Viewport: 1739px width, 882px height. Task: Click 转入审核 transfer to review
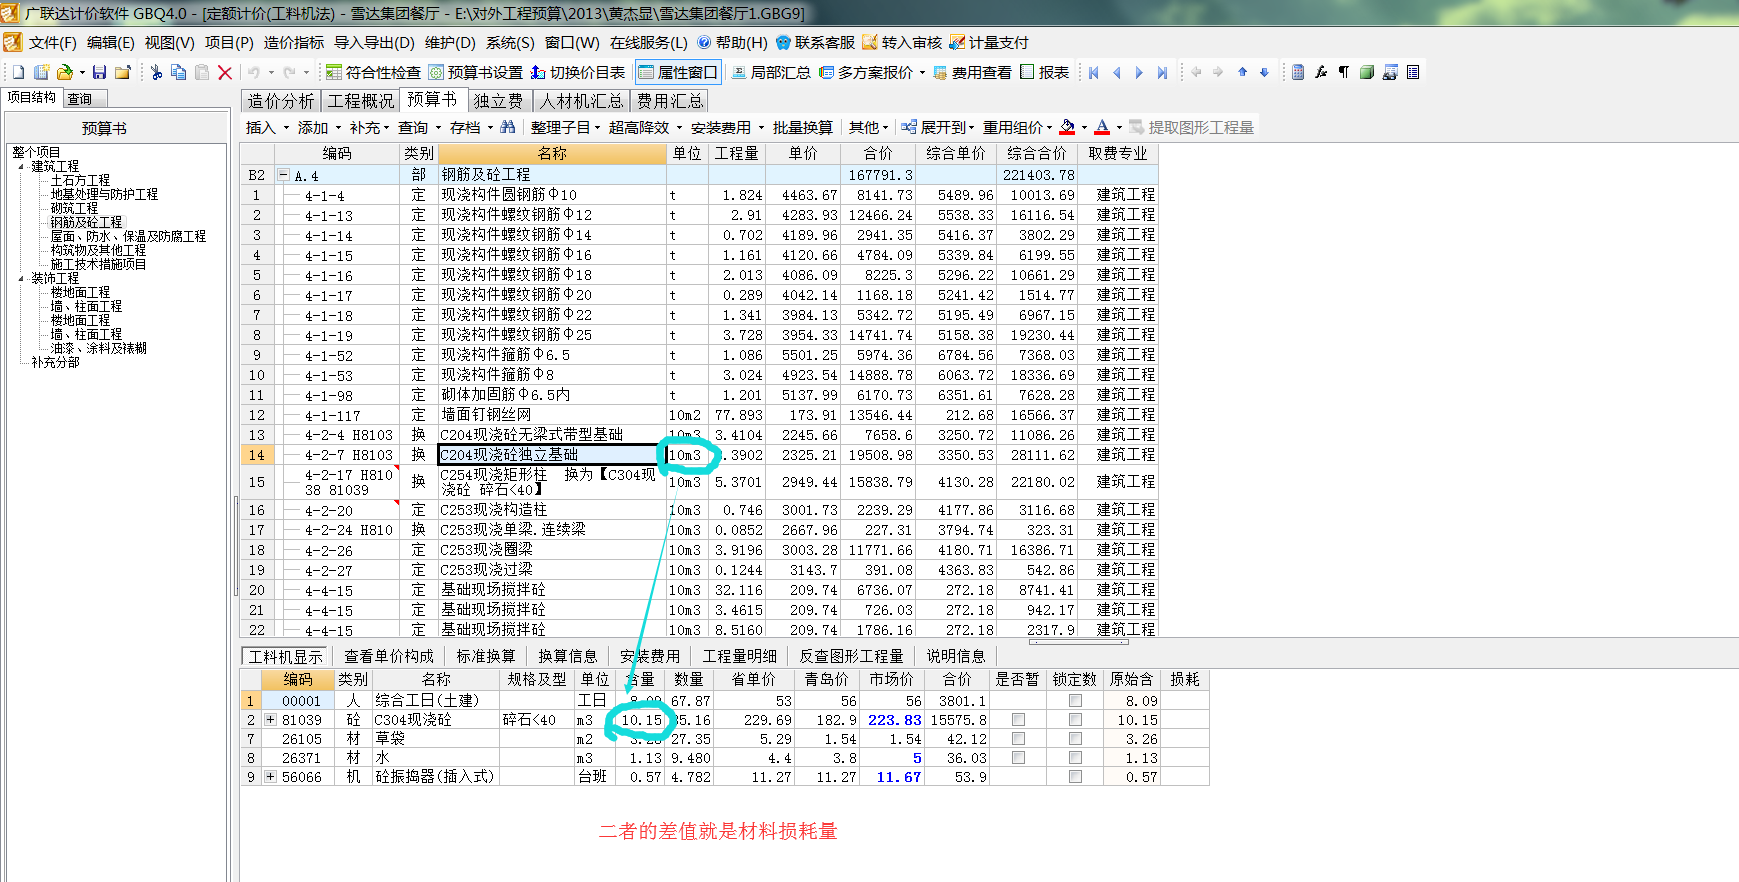pyautogui.click(x=902, y=42)
